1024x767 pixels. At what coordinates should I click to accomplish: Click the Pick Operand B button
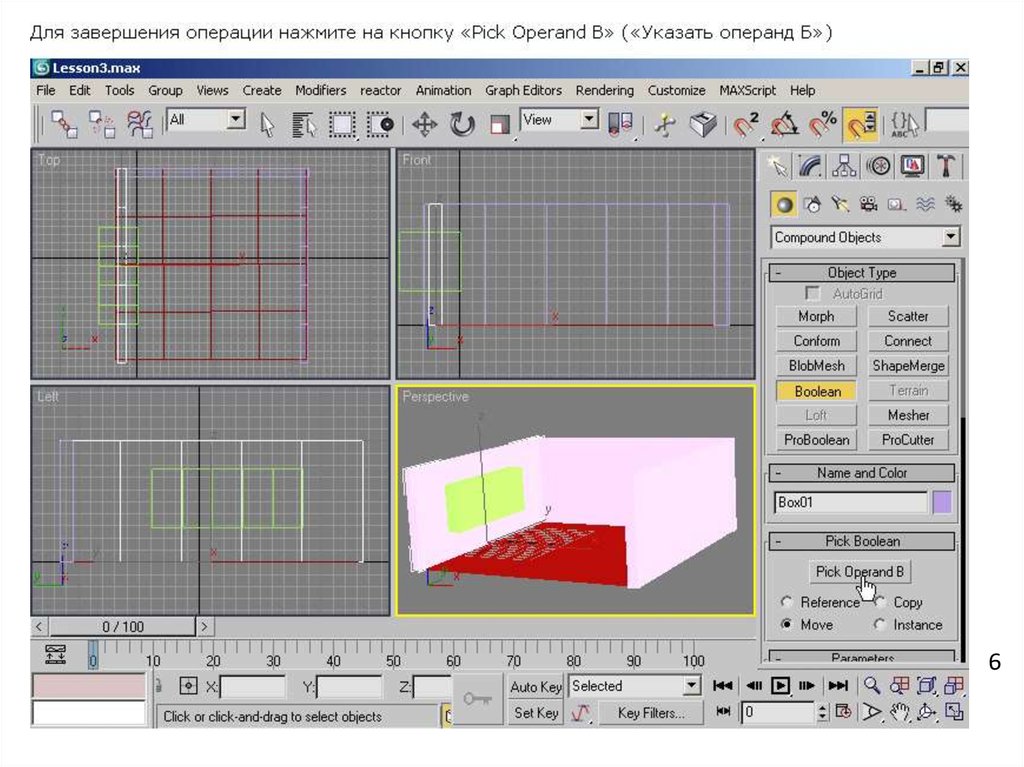click(860, 572)
